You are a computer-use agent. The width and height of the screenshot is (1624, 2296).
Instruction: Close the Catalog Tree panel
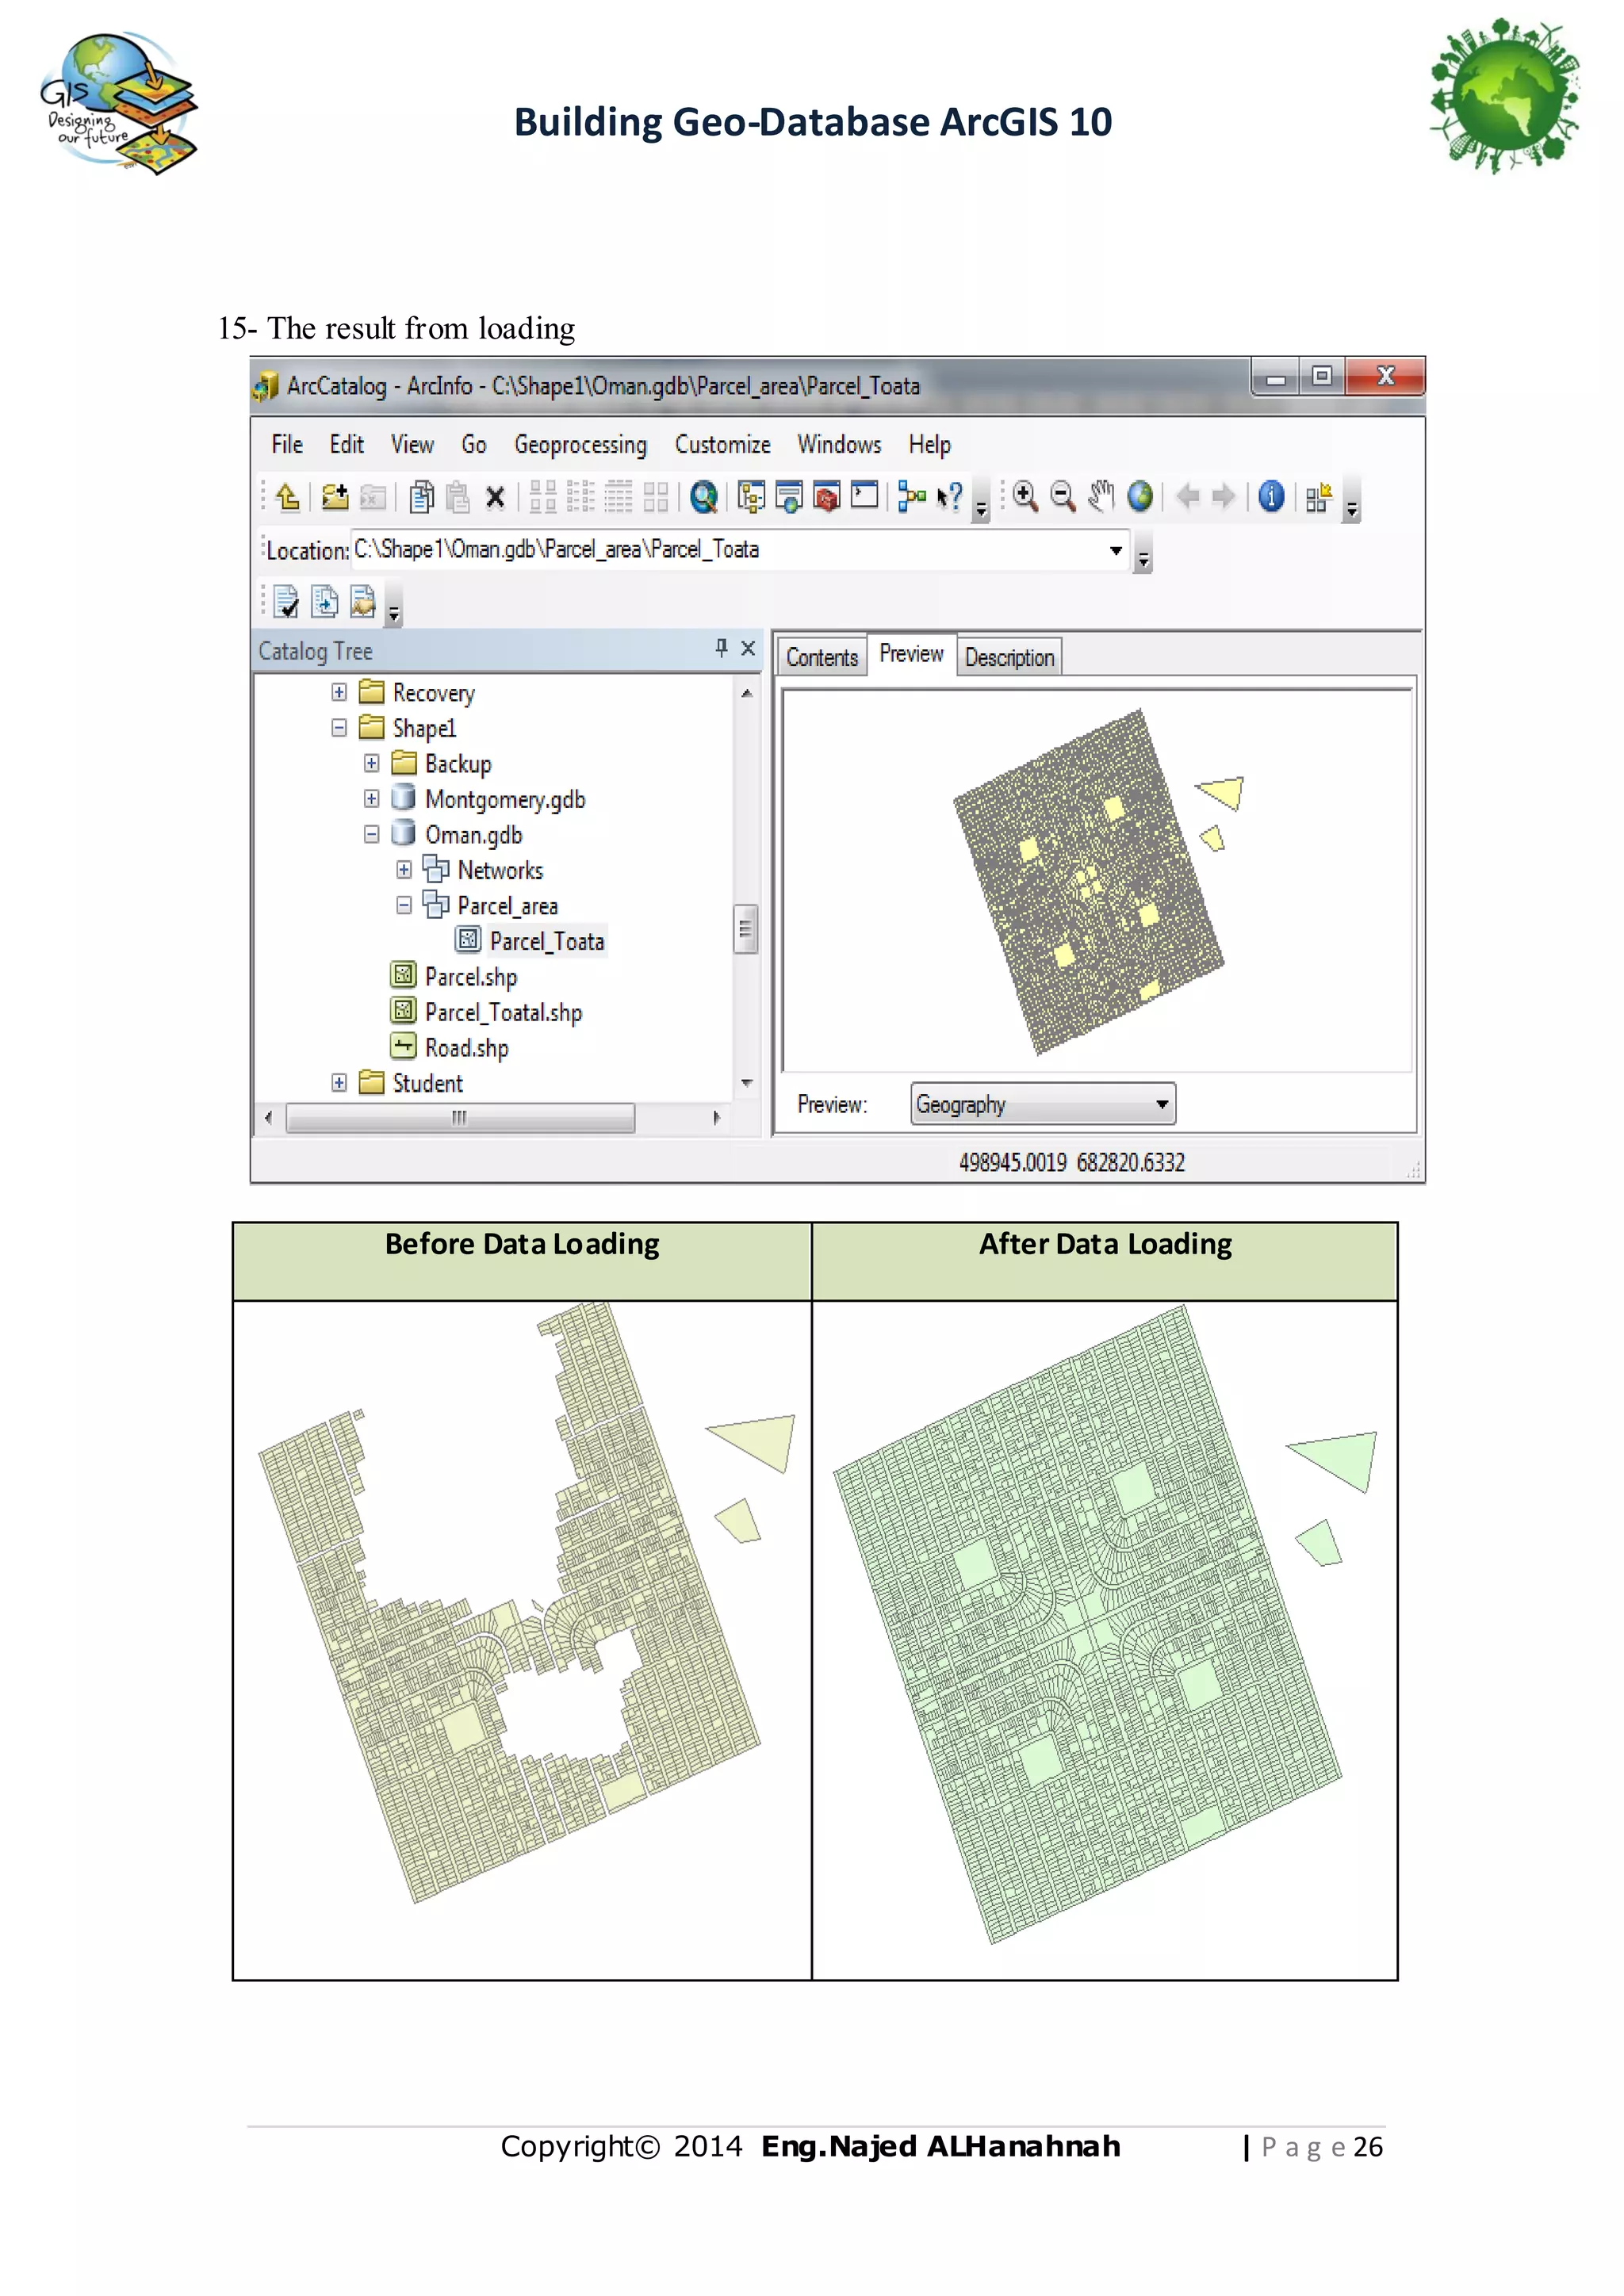(x=748, y=648)
